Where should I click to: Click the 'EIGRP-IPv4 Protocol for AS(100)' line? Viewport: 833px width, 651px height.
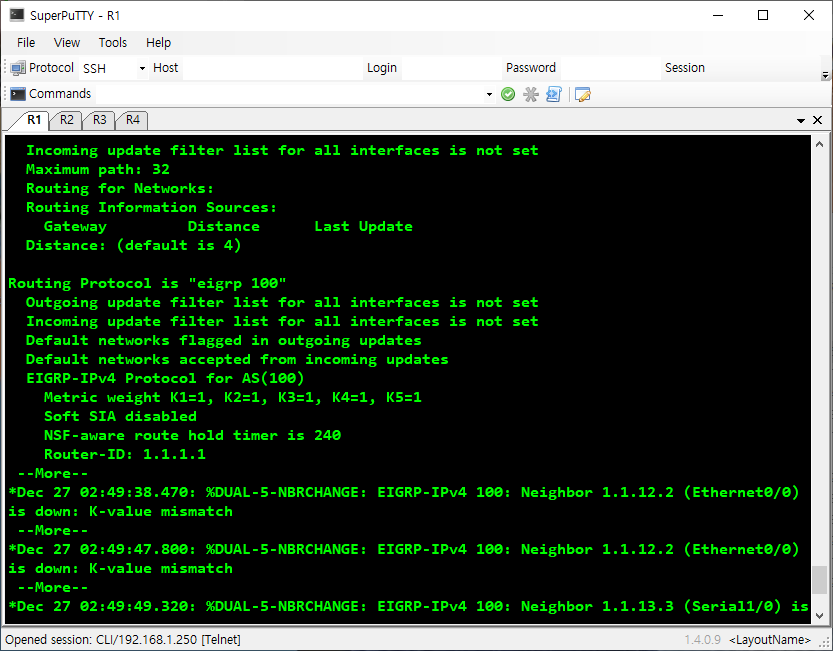[x=165, y=378]
